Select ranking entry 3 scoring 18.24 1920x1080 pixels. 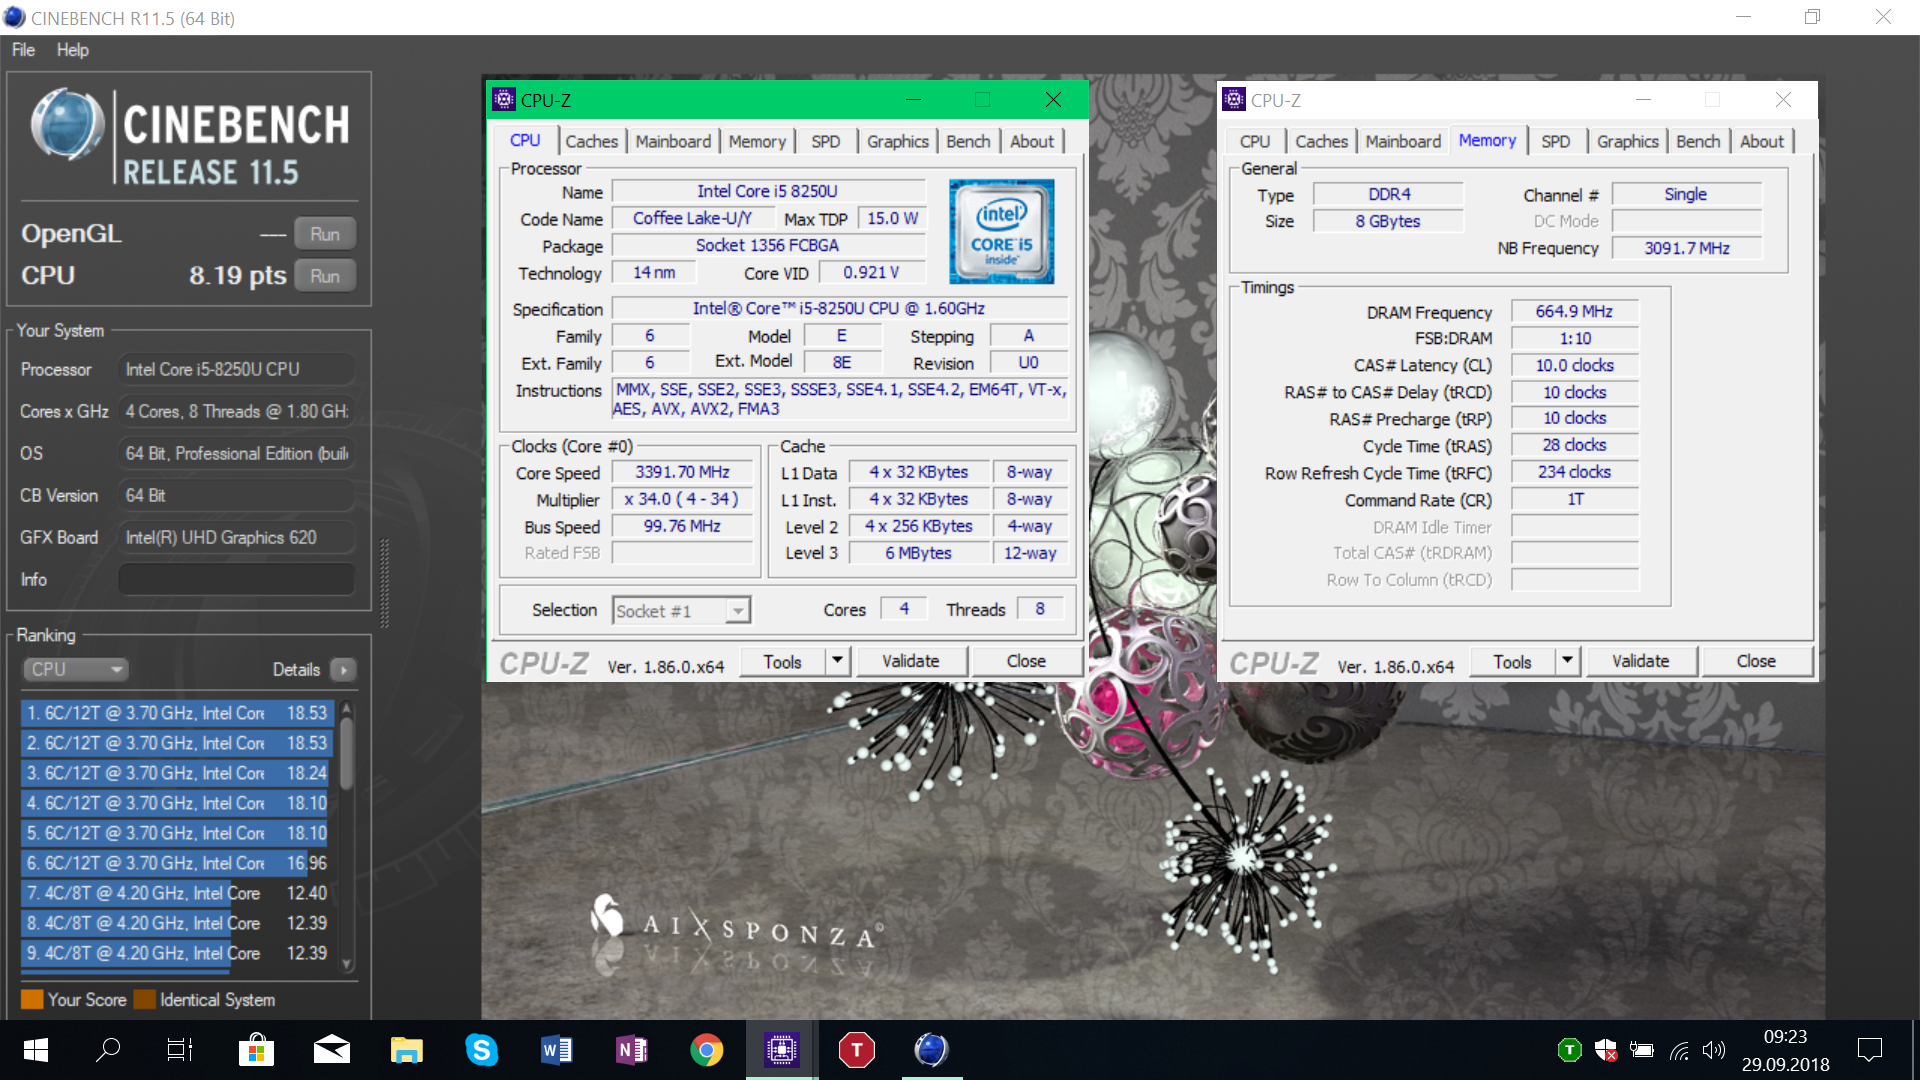tap(177, 773)
